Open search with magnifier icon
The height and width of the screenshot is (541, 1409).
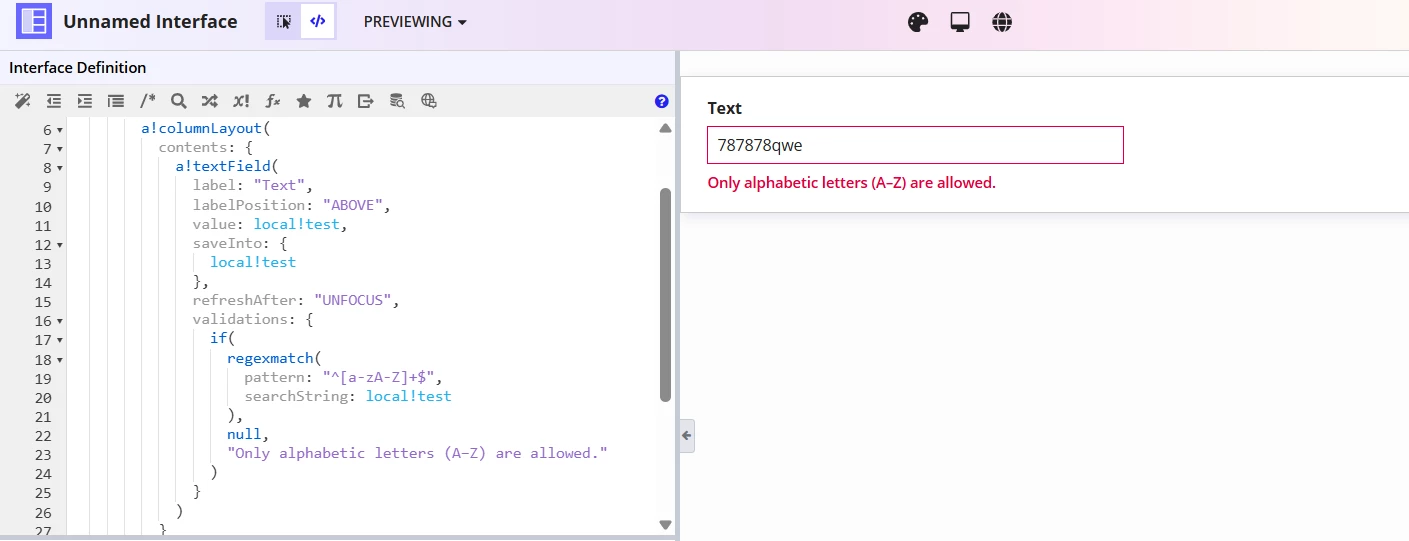[179, 101]
